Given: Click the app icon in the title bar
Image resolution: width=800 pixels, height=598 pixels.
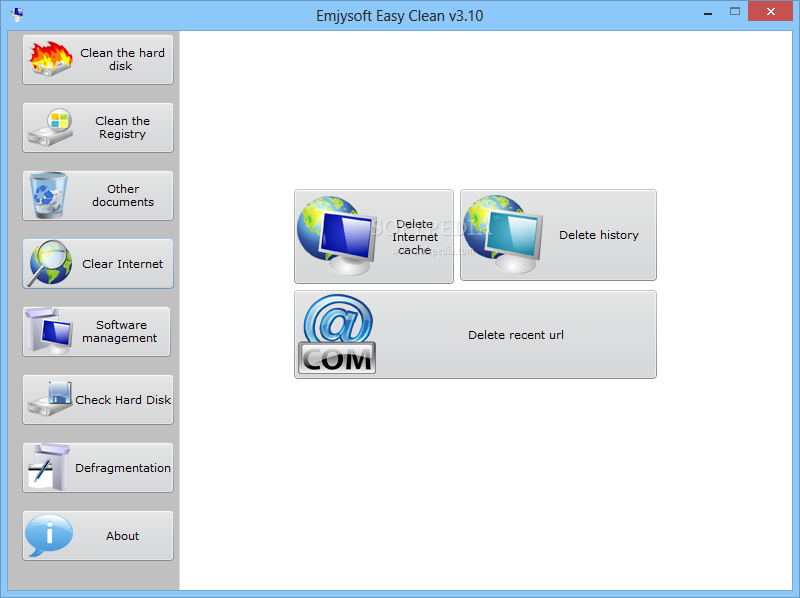Looking at the screenshot, I should coord(17,15).
